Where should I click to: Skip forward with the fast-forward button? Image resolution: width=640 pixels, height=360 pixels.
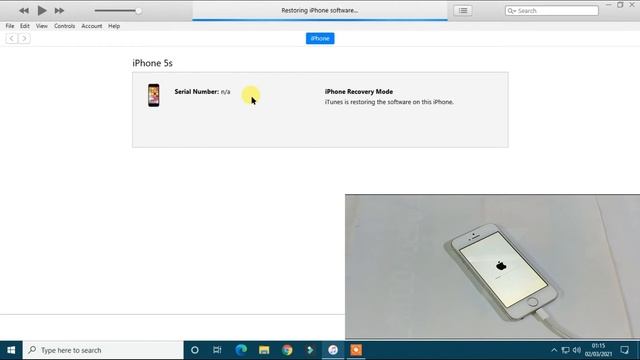(x=59, y=11)
